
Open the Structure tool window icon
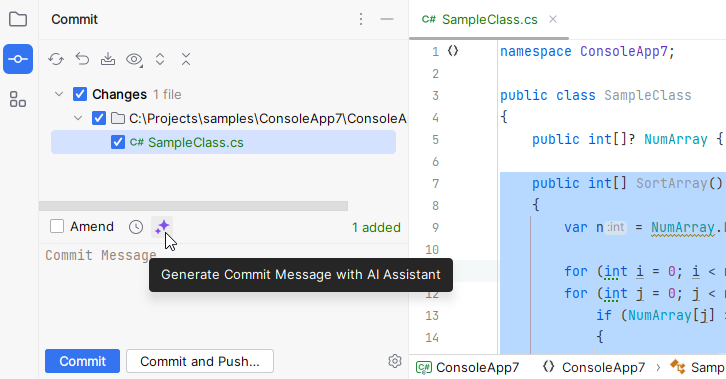[x=18, y=99]
